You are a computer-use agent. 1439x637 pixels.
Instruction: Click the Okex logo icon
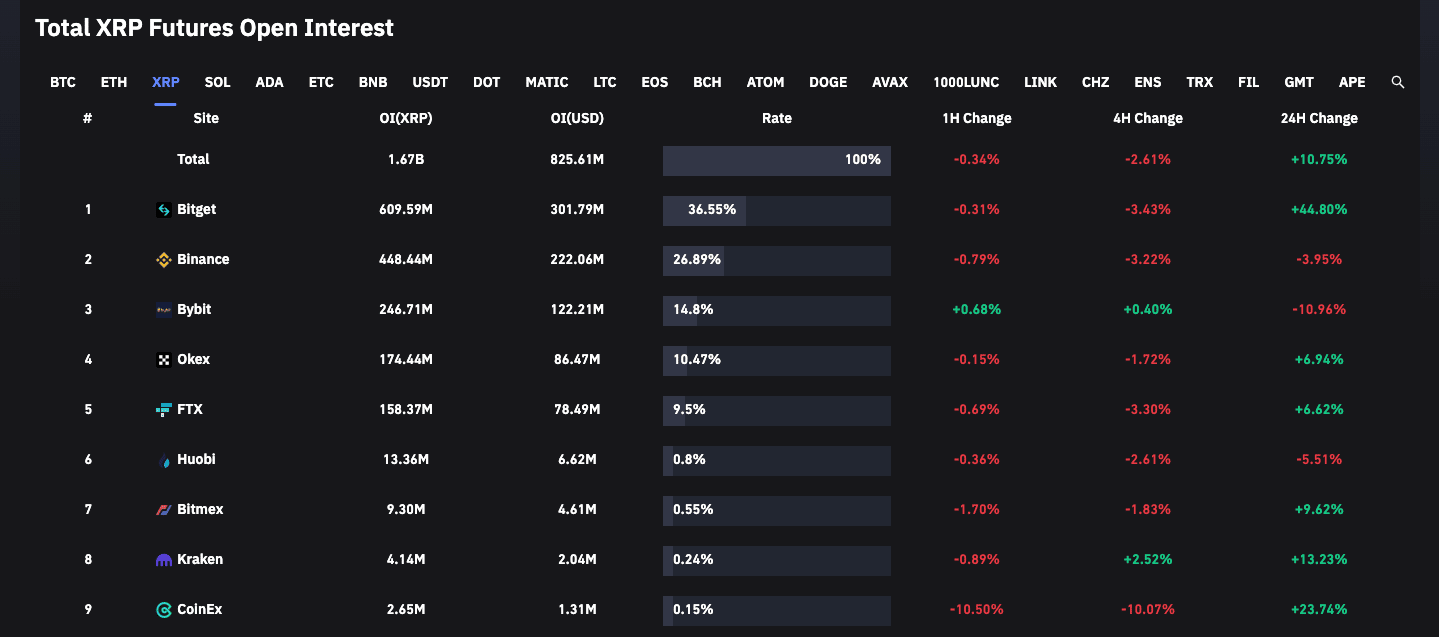[162, 359]
